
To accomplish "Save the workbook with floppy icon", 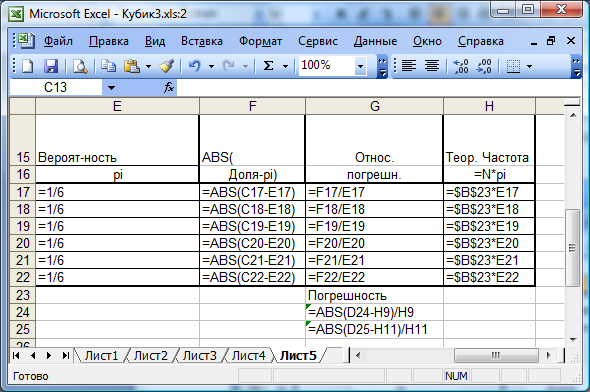I will [51, 66].
